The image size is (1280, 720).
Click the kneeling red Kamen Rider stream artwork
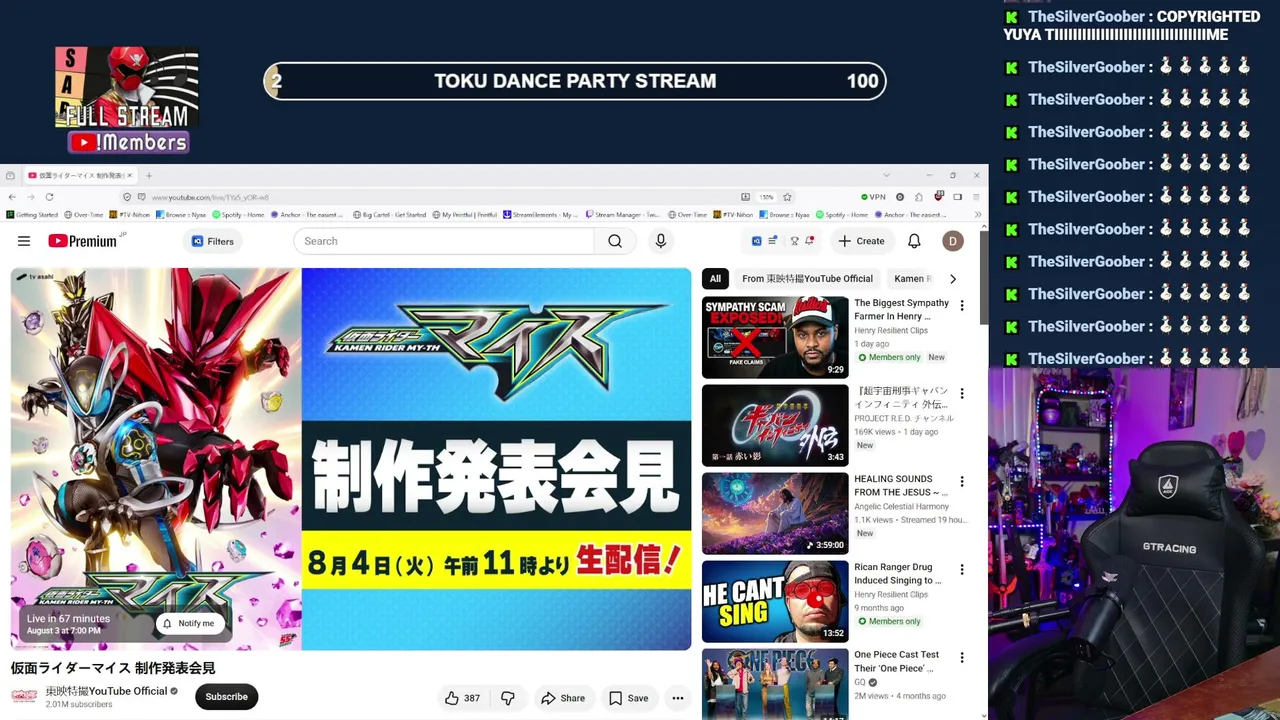pos(155,459)
